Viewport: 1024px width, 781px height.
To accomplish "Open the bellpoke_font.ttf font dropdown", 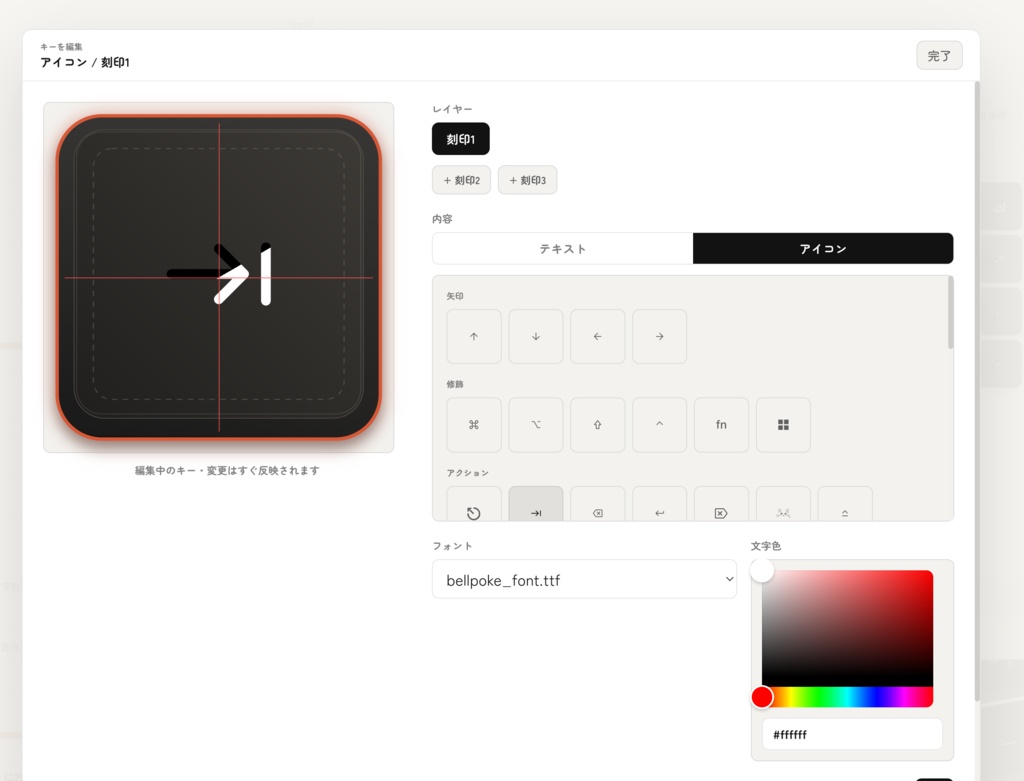I will click(584, 579).
